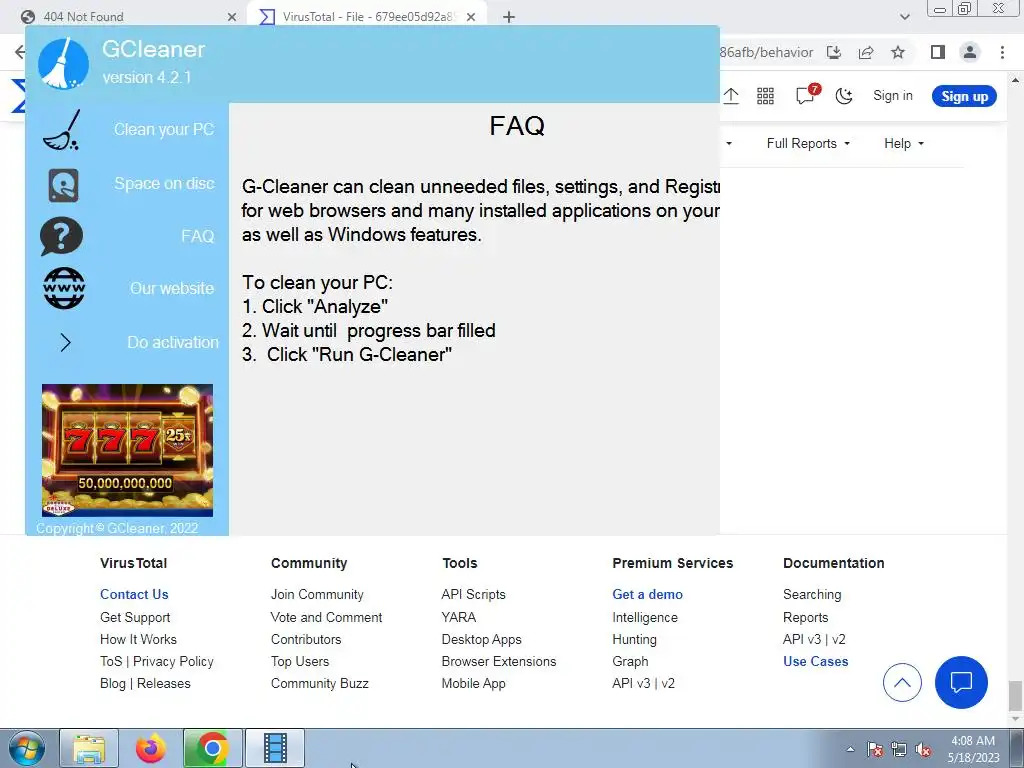Open the How It Works link

[x=138, y=639]
